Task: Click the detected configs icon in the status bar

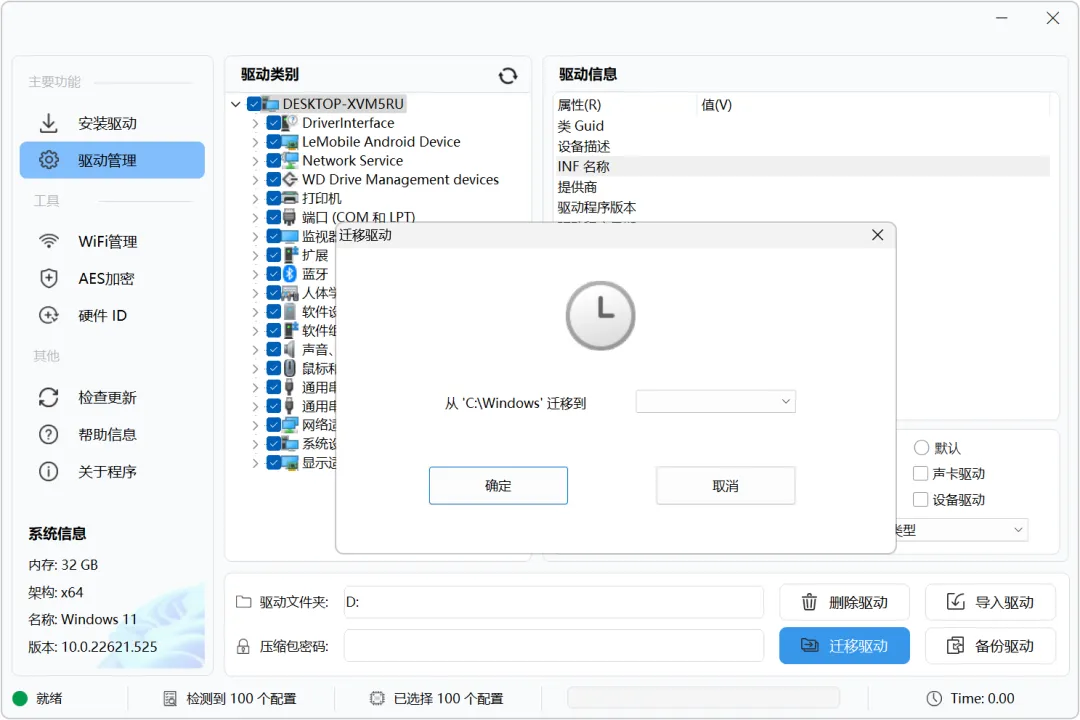Action: click(170, 699)
